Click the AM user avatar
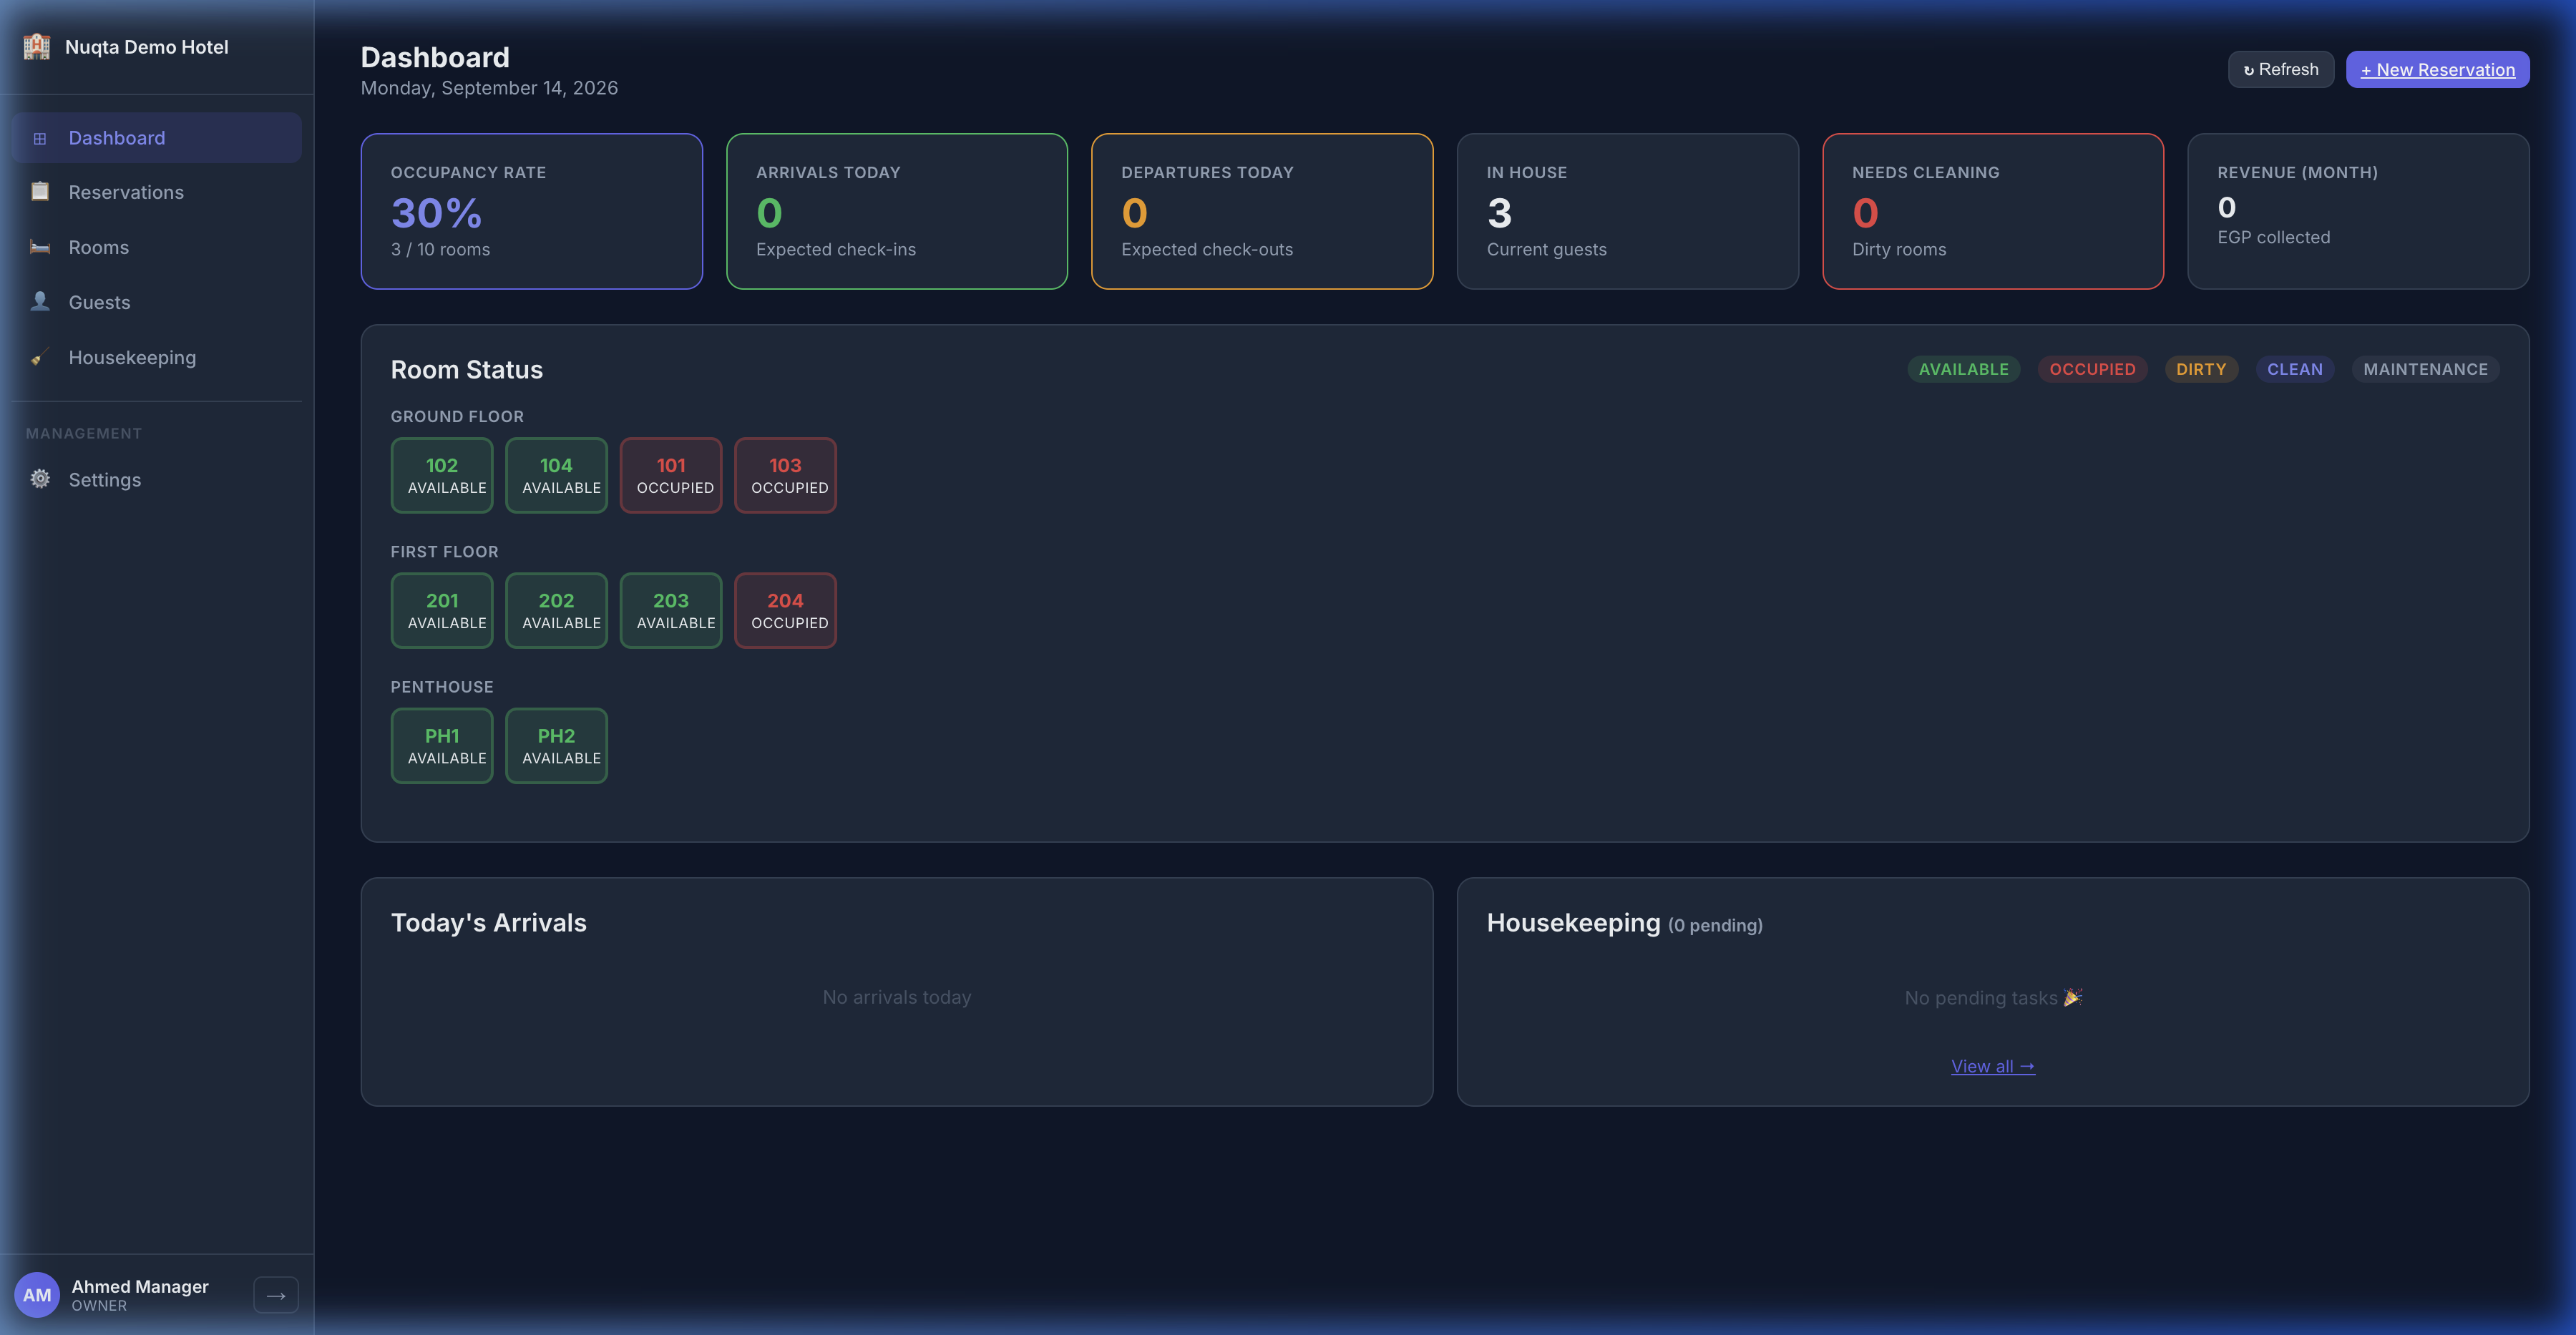Image resolution: width=2576 pixels, height=1335 pixels. (37, 1295)
